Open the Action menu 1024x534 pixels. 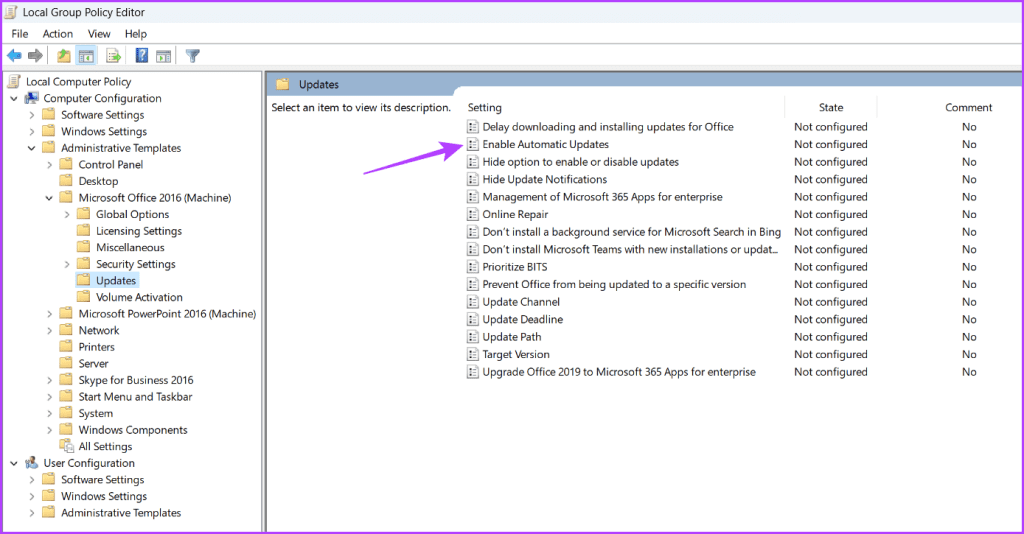point(57,33)
